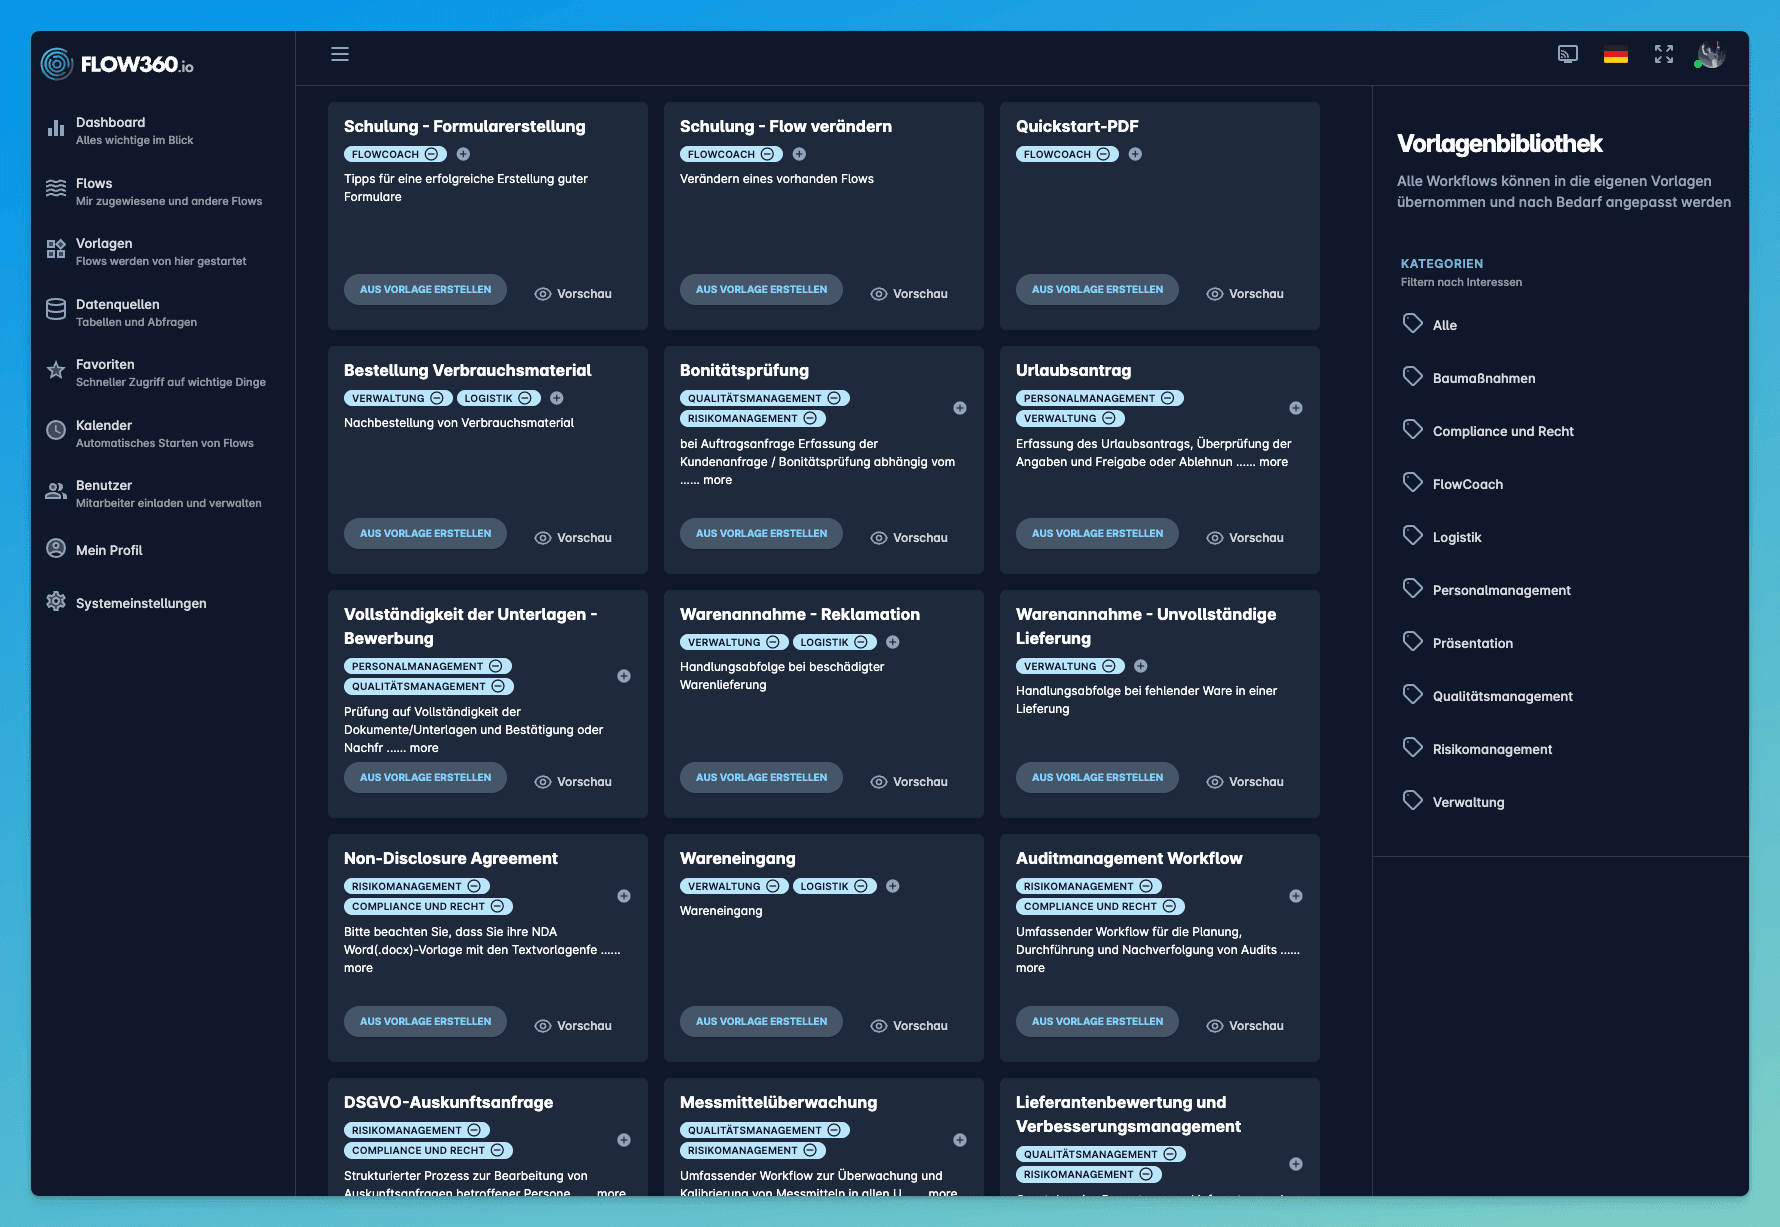Image resolution: width=1780 pixels, height=1227 pixels.
Task: Show full description on Bonitätsprüfung card
Action: coord(716,479)
